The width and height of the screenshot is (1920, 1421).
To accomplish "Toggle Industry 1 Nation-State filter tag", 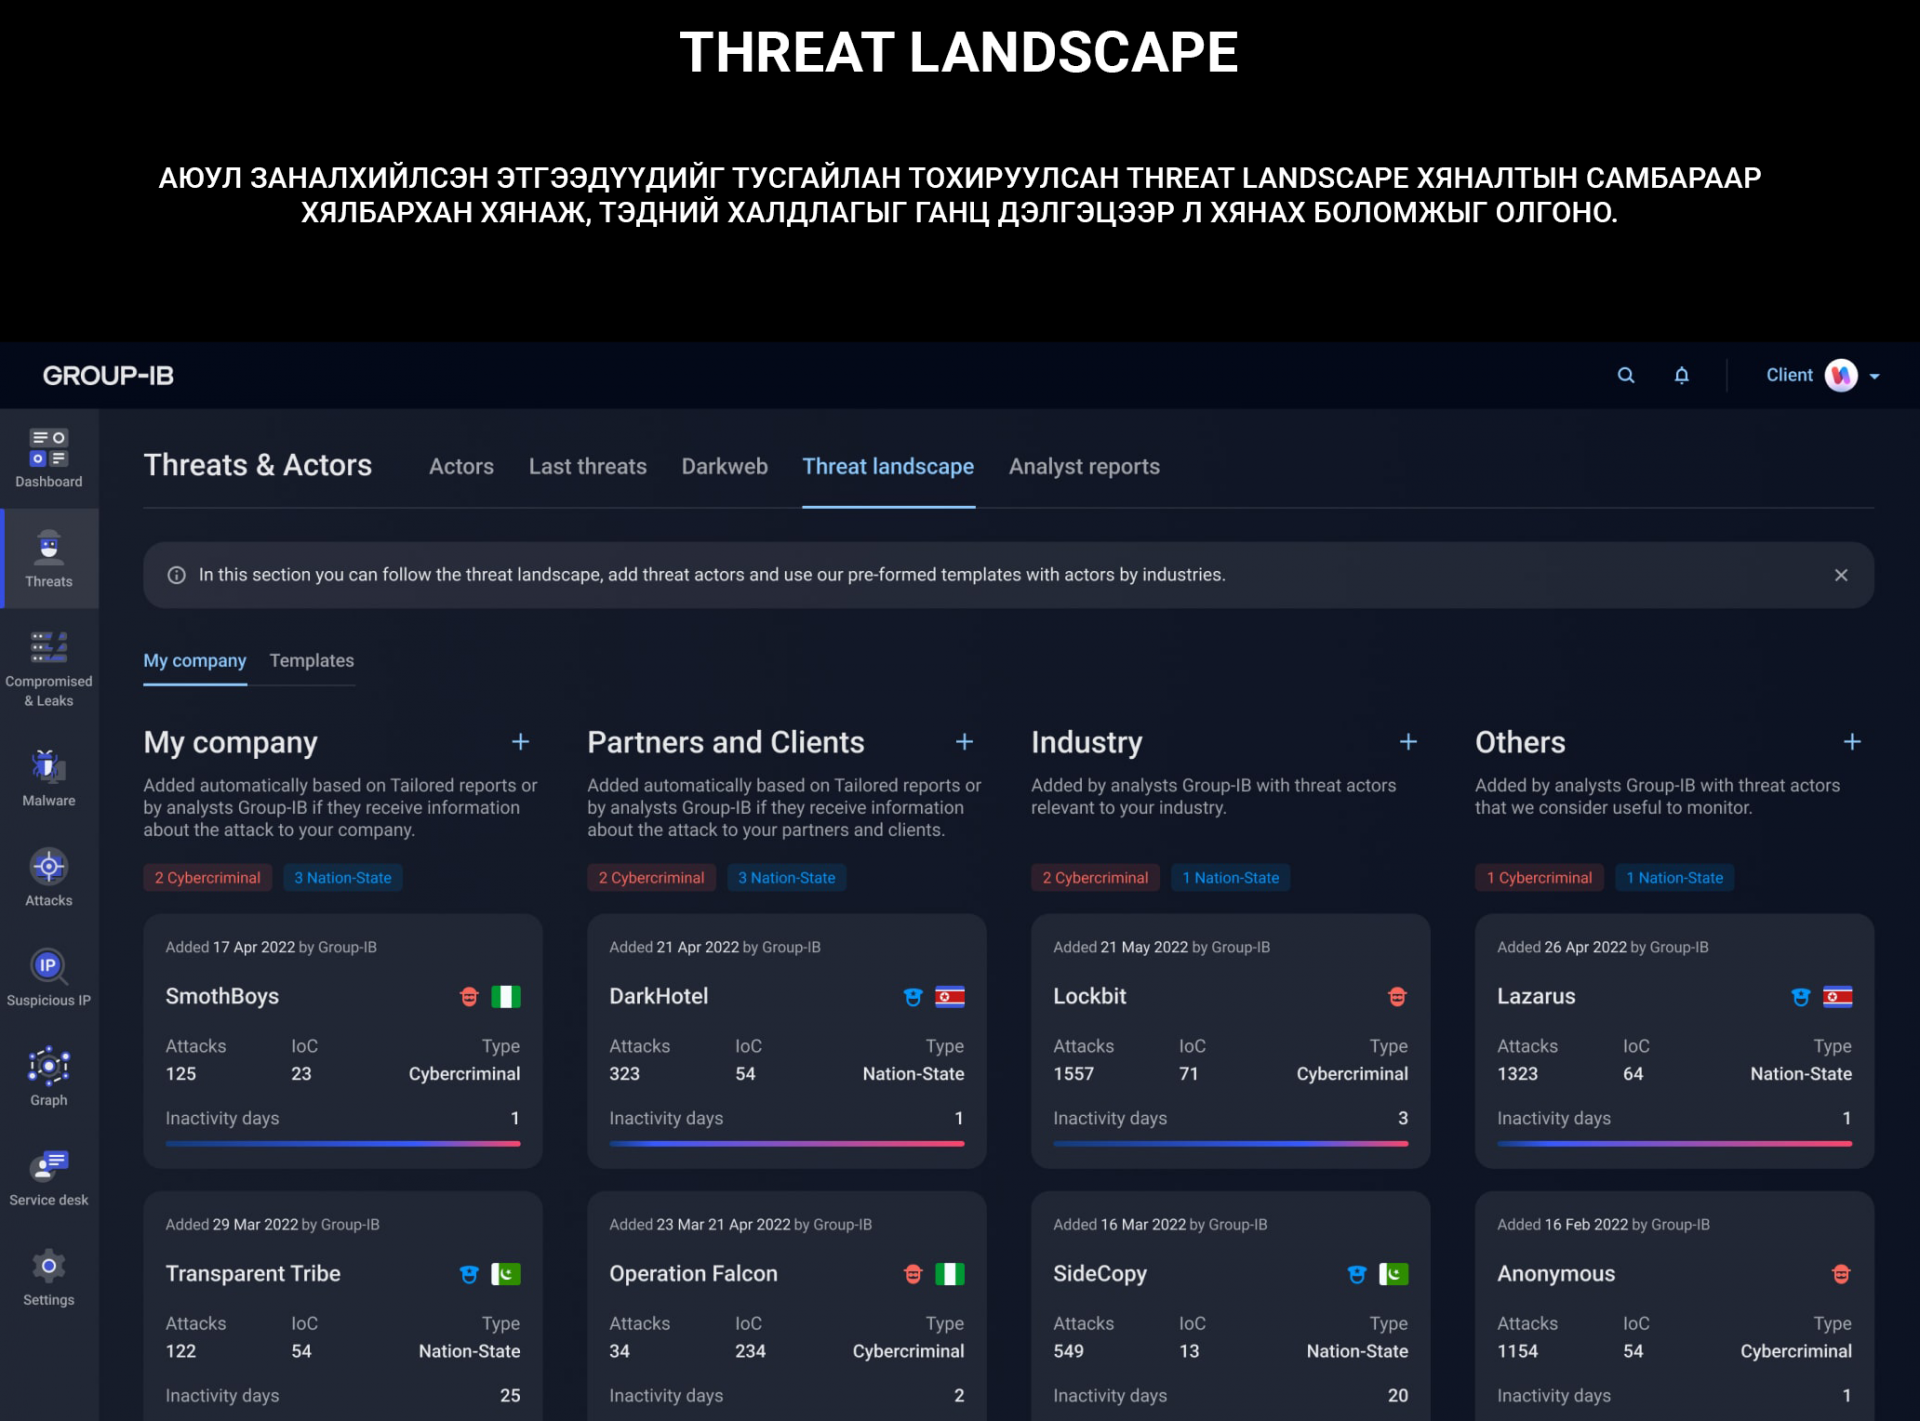I will pos(1230,877).
